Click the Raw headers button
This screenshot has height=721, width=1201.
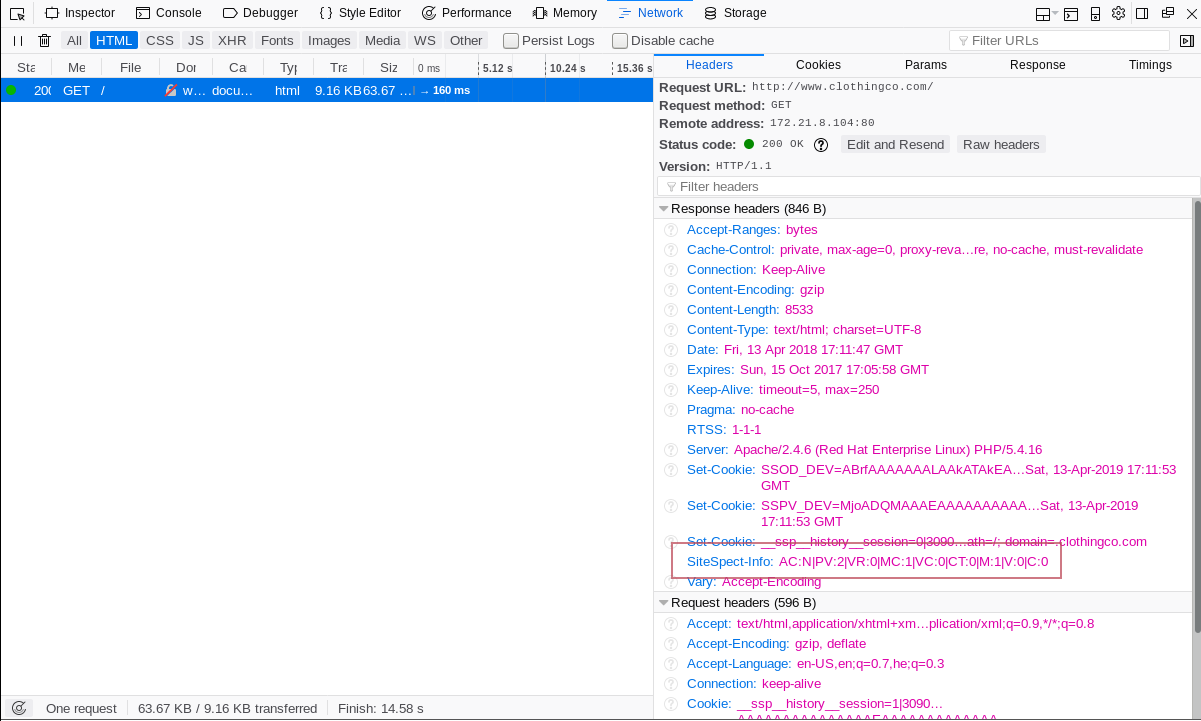pos(1001,144)
